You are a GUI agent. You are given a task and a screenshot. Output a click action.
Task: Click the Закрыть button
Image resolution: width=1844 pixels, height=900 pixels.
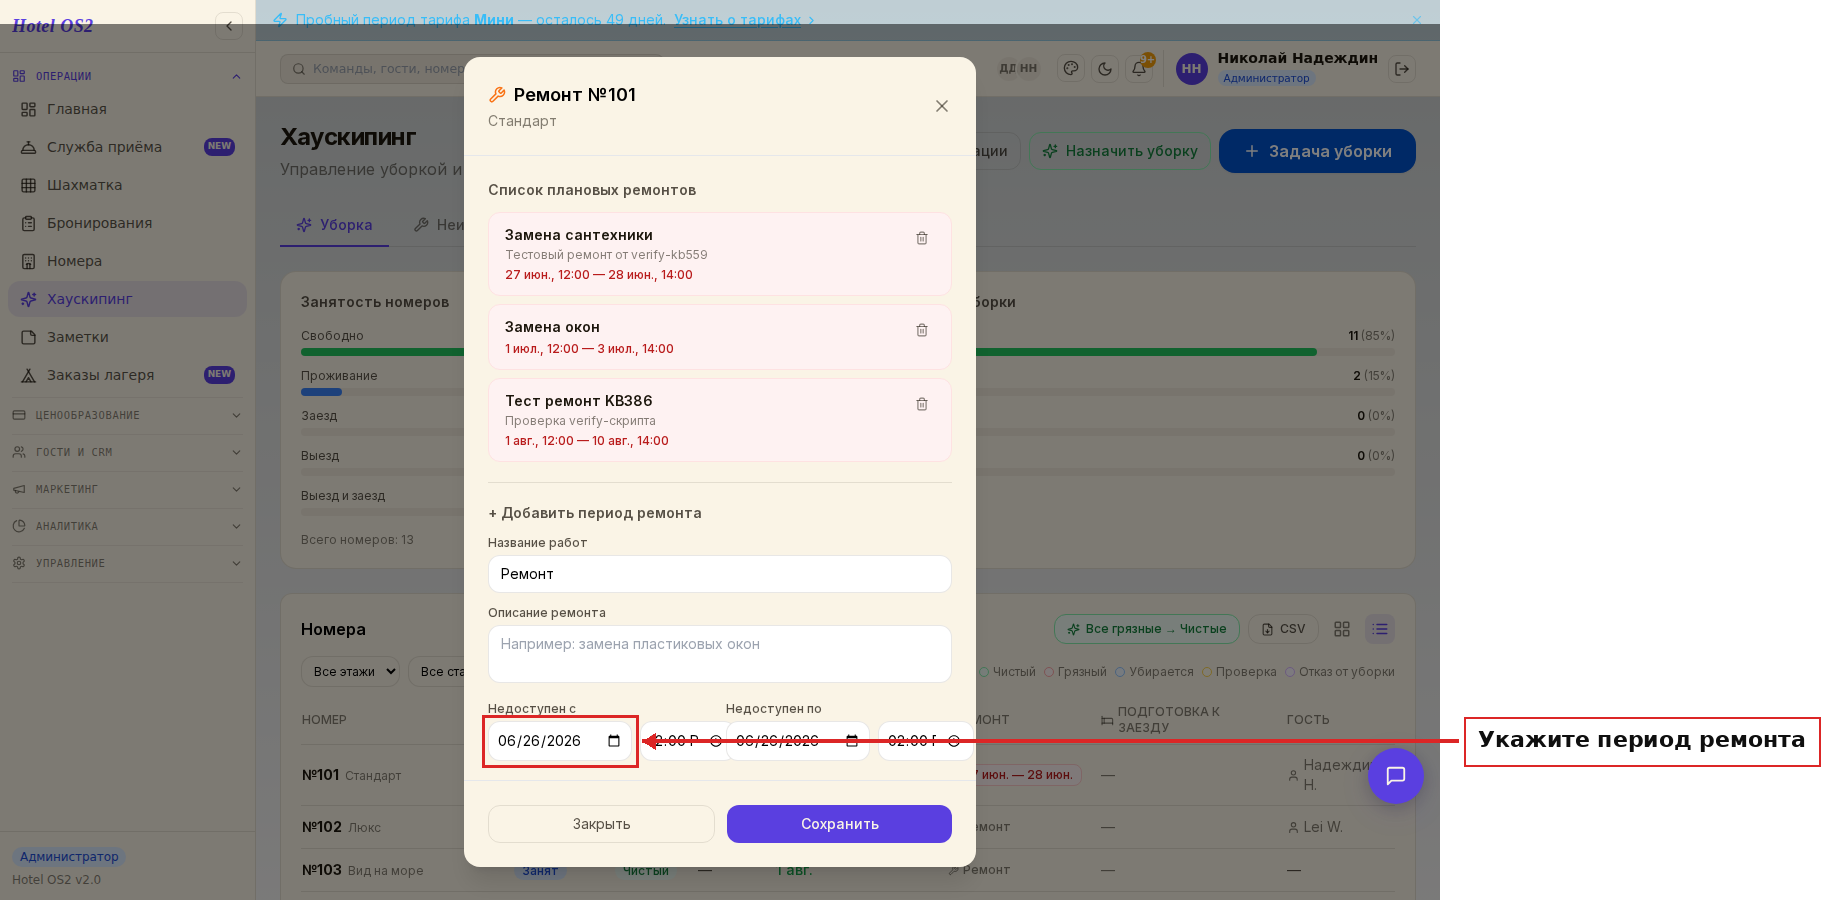601,824
